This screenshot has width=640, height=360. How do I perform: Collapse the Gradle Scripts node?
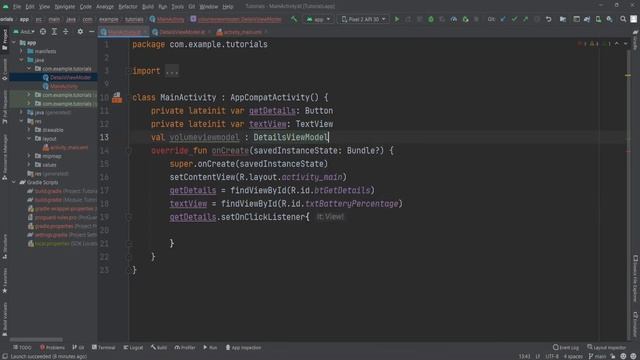click(x=14, y=182)
